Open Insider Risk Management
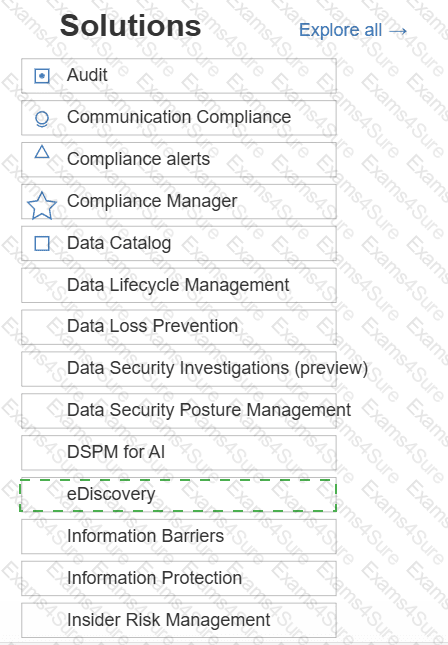The height and width of the screenshot is (645, 448). point(179,621)
